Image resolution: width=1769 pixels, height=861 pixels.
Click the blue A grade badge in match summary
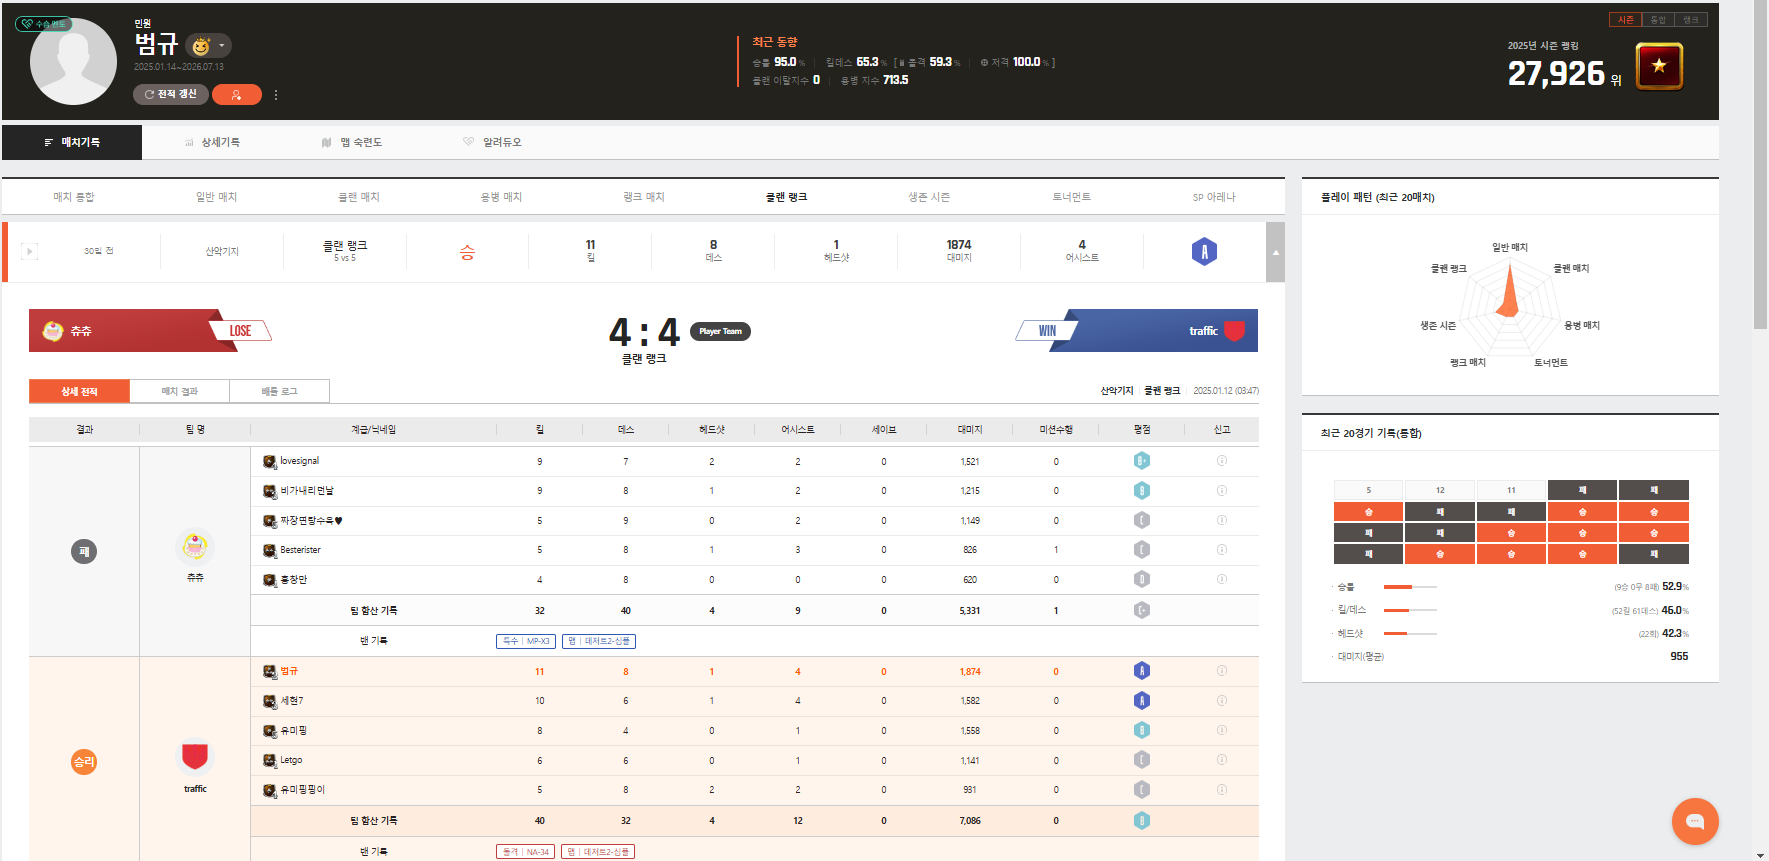(x=1204, y=252)
